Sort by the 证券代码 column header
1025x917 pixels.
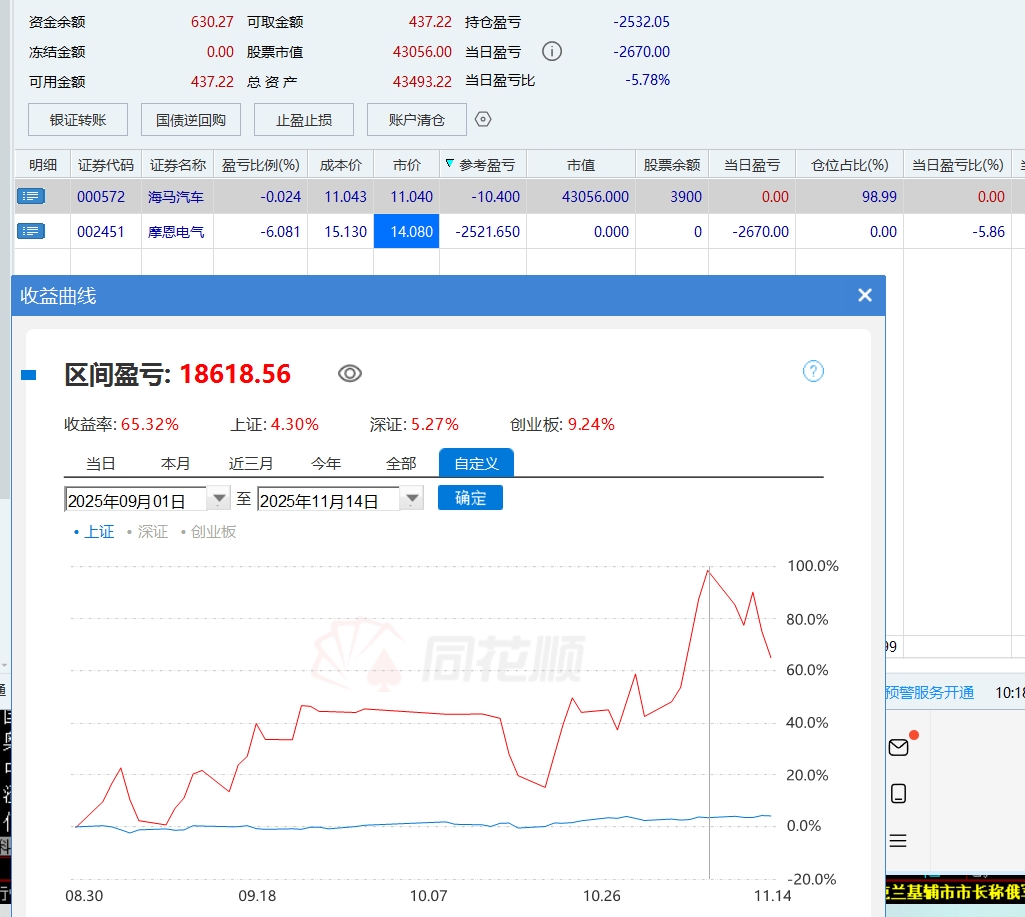click(105, 165)
